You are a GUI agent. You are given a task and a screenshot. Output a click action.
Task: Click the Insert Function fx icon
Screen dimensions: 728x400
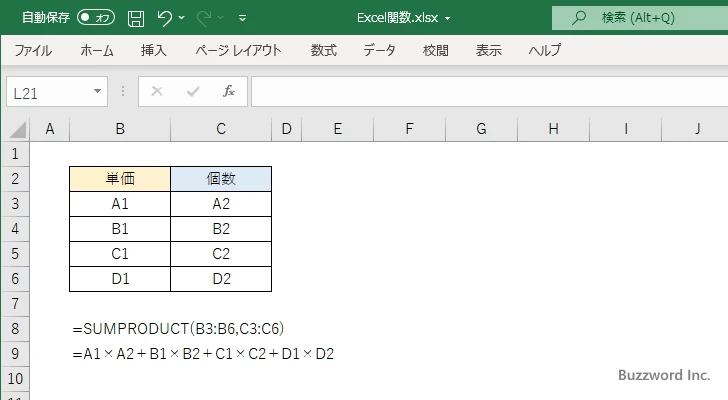(229, 91)
